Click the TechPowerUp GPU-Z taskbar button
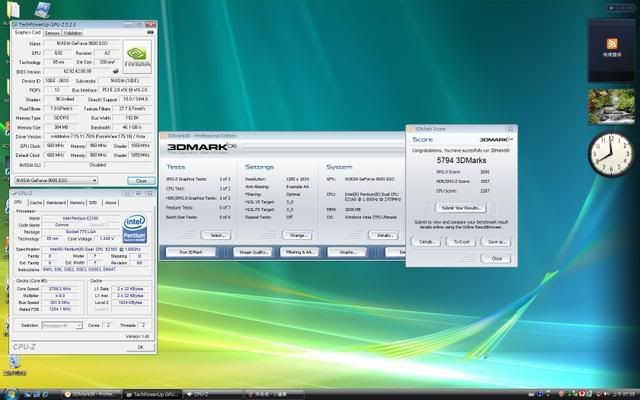 pos(151,395)
